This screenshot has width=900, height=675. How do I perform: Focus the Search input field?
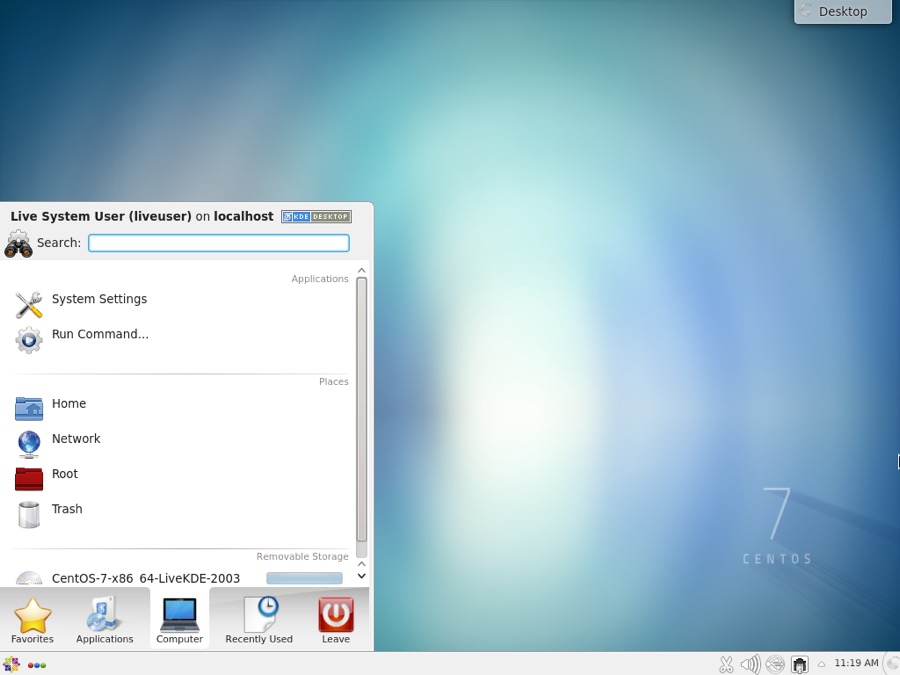[219, 243]
